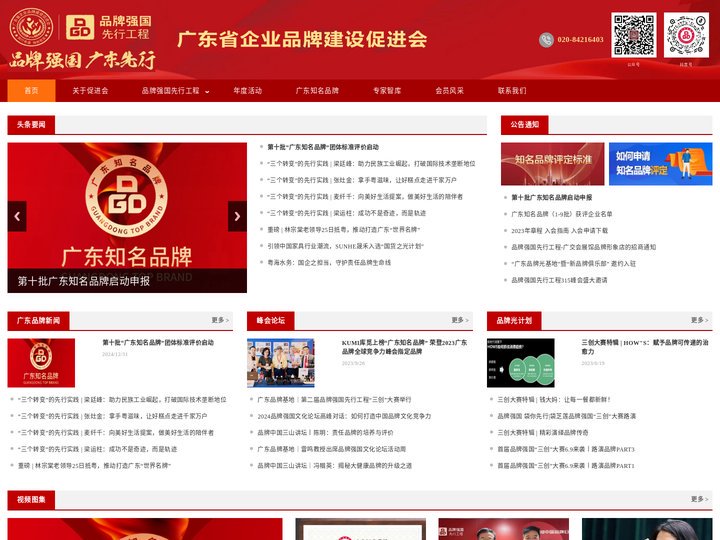Click 更多 in 峰会论坛 section
Image resolution: width=720 pixels, height=540 pixels.
[460, 320]
